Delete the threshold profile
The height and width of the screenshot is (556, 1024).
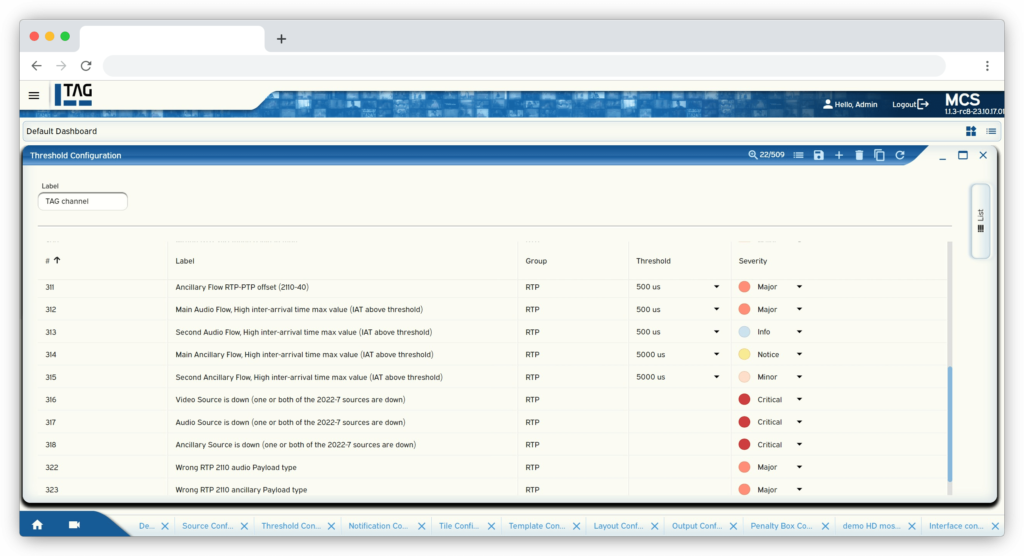click(859, 155)
